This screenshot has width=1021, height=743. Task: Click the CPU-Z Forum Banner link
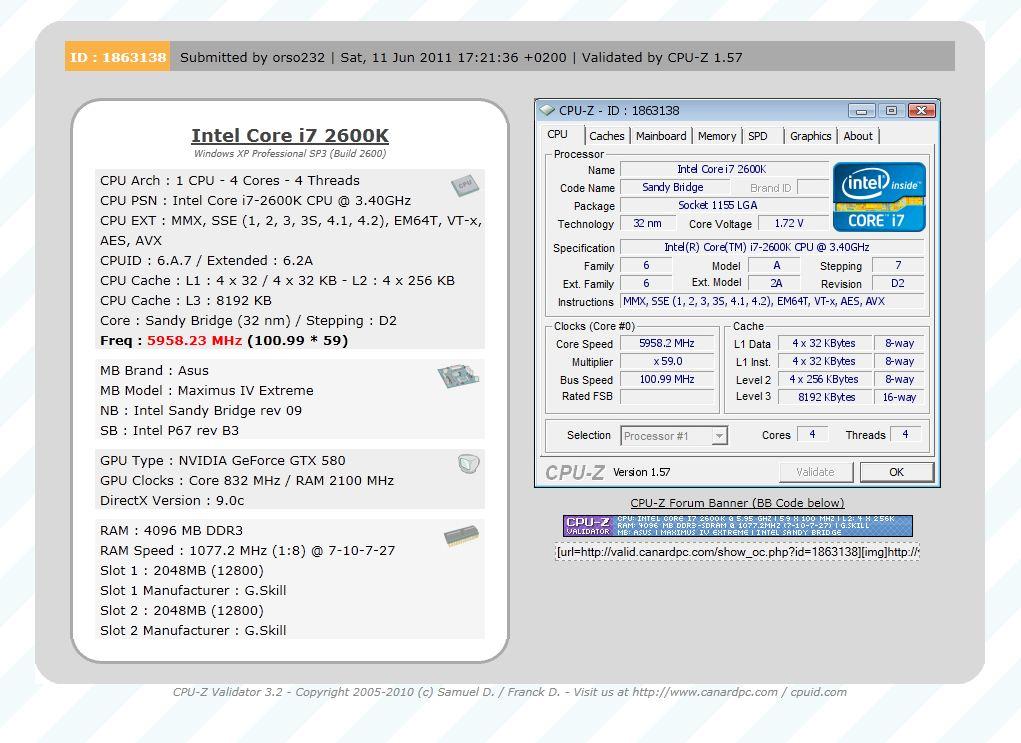click(737, 503)
